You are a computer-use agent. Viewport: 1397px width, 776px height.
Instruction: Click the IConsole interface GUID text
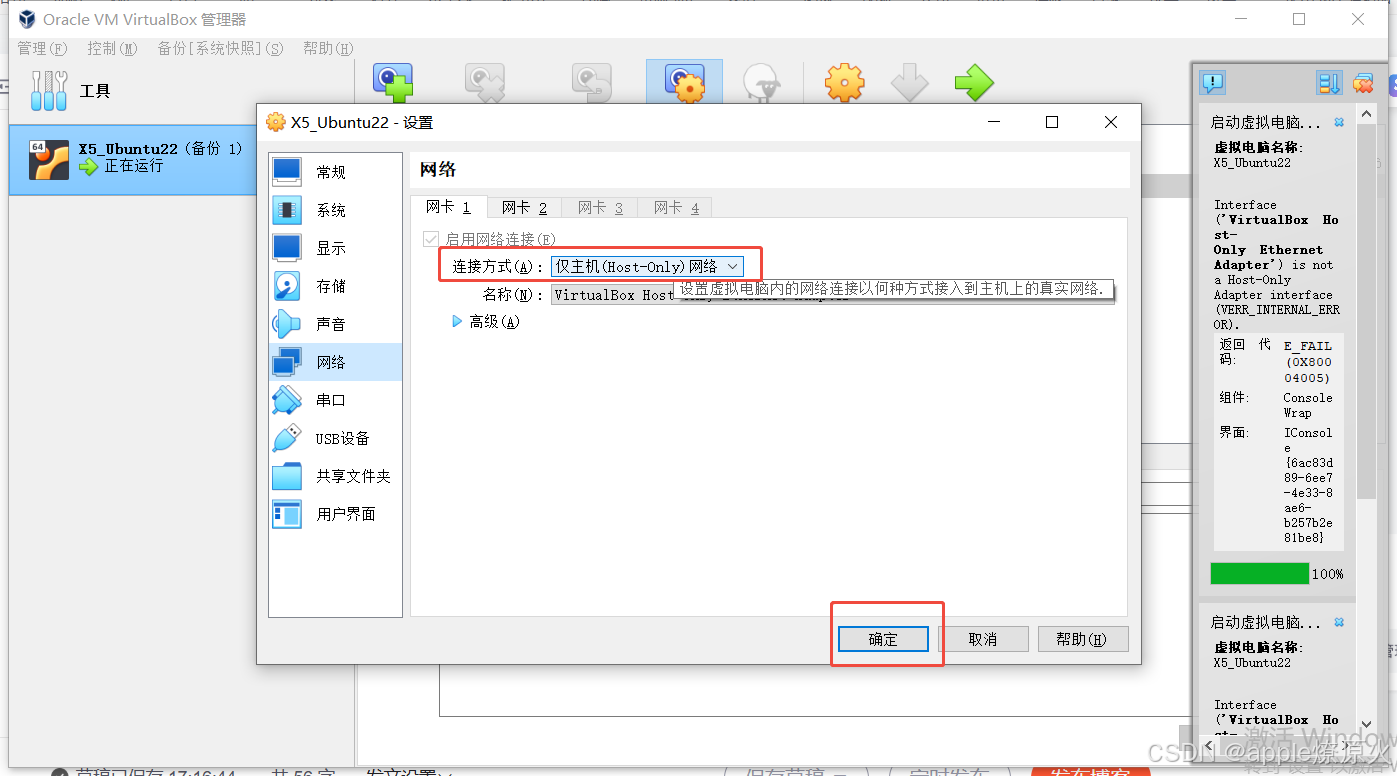[1308, 485]
